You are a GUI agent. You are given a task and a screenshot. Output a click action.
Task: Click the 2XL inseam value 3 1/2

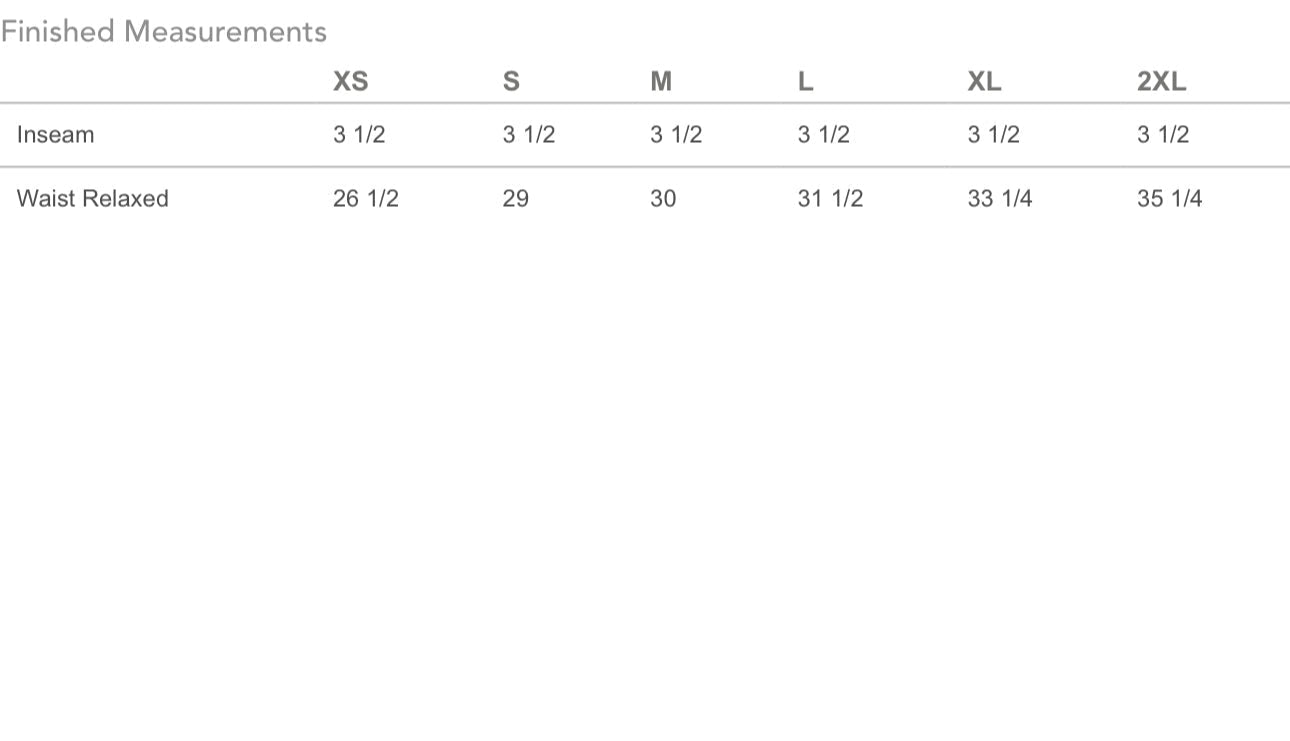tap(1163, 135)
